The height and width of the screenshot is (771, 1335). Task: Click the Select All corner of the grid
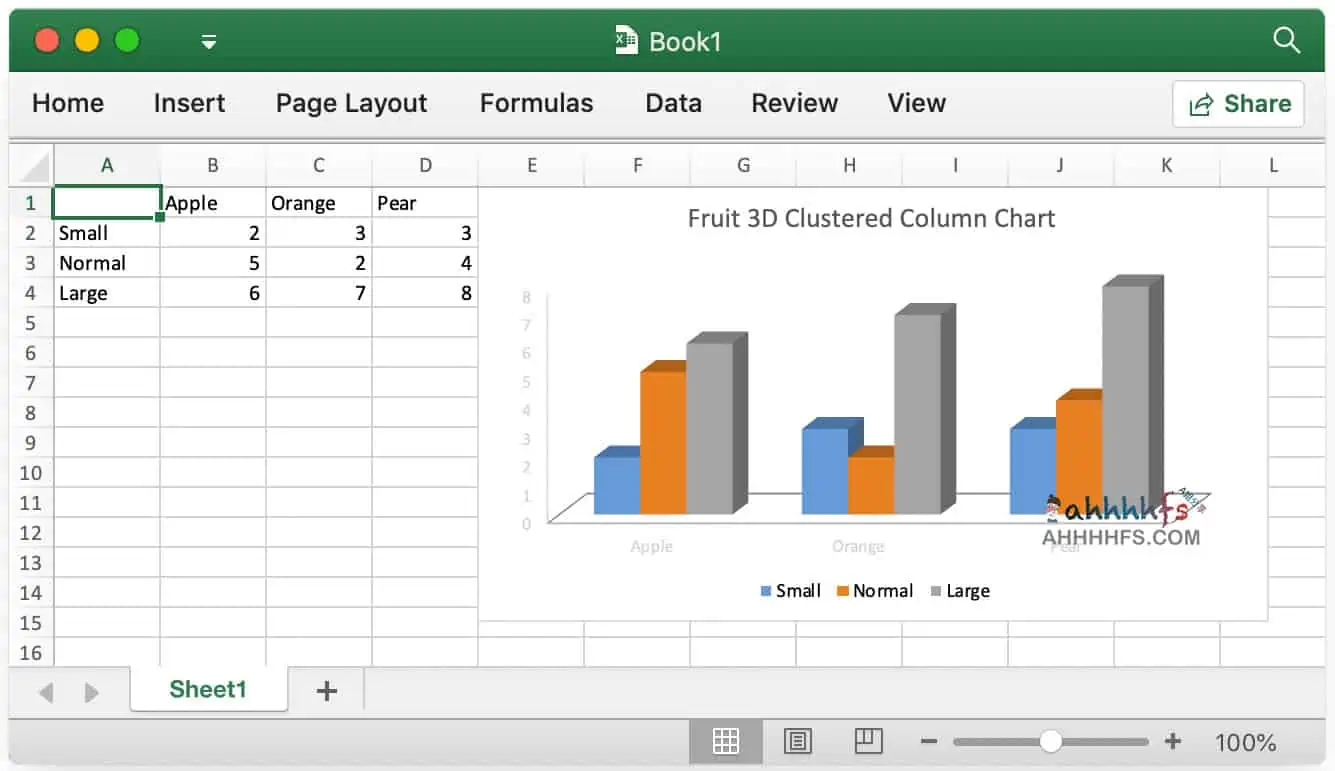point(31,166)
